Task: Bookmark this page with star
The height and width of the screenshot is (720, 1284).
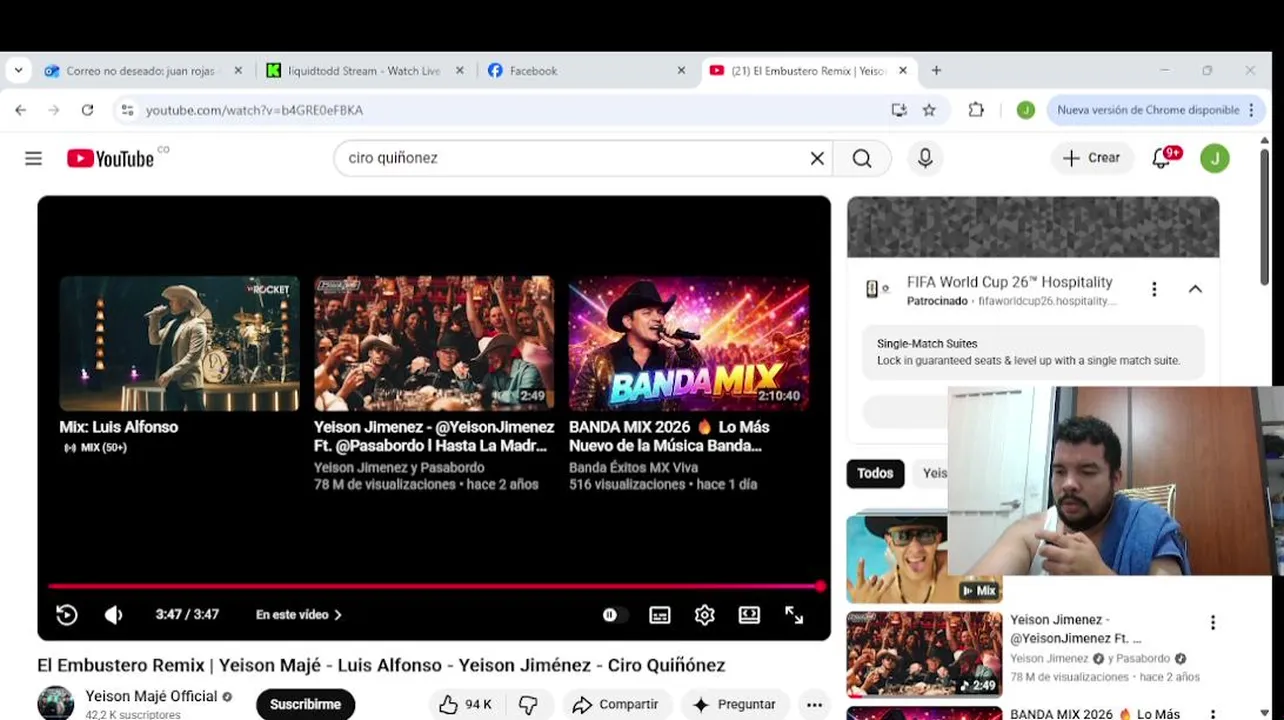Action: click(x=929, y=110)
